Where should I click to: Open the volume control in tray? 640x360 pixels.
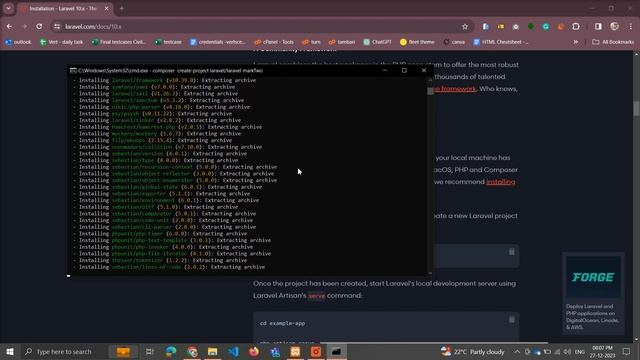567,351
